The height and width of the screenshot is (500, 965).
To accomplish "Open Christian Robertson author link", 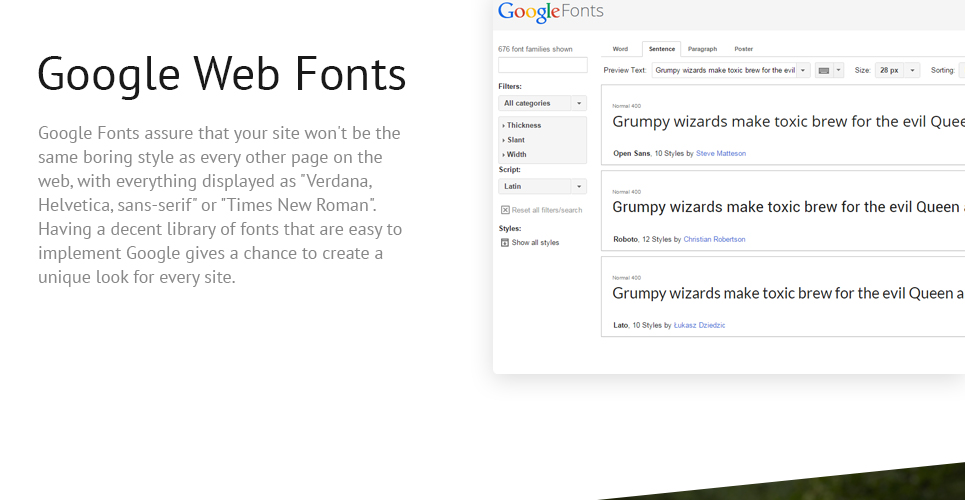I will point(714,239).
